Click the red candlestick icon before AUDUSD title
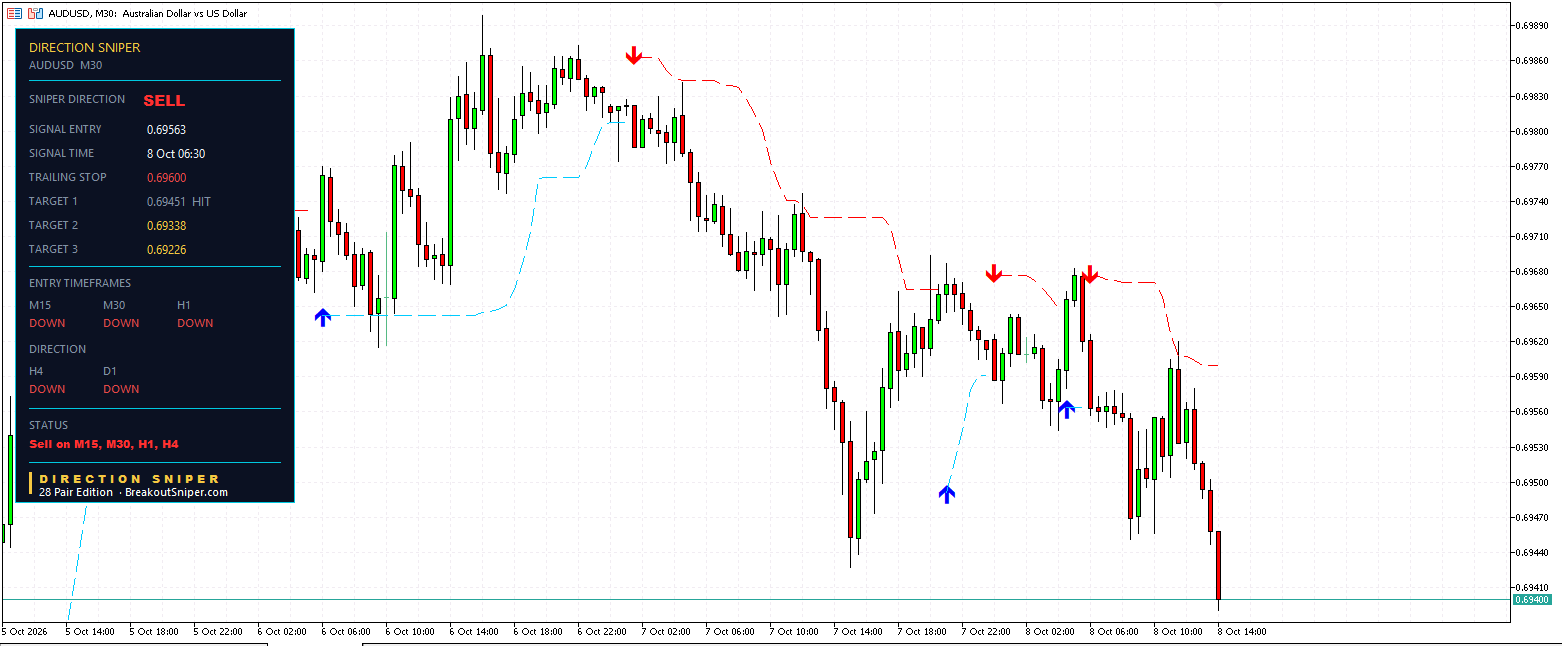 (x=35, y=13)
